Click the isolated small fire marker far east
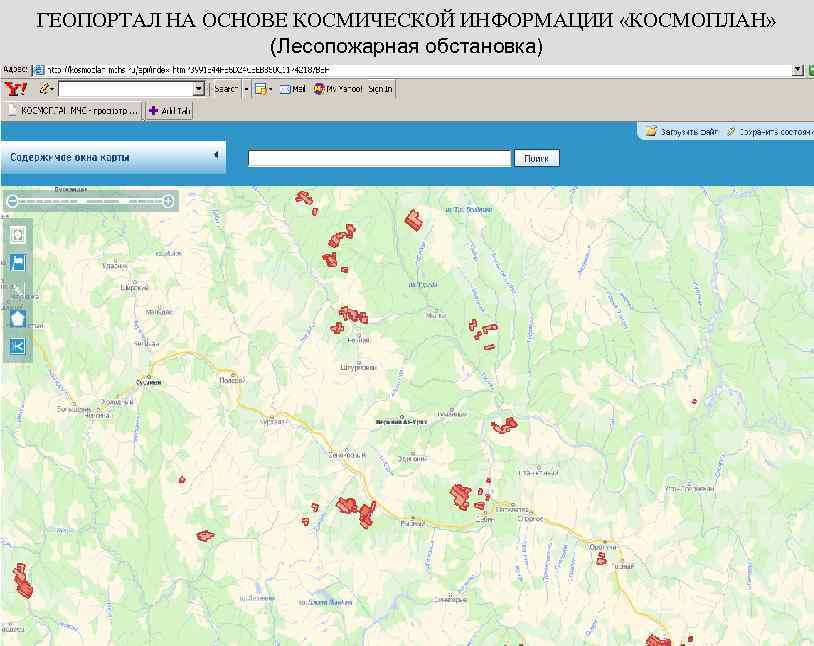 tap(694, 401)
